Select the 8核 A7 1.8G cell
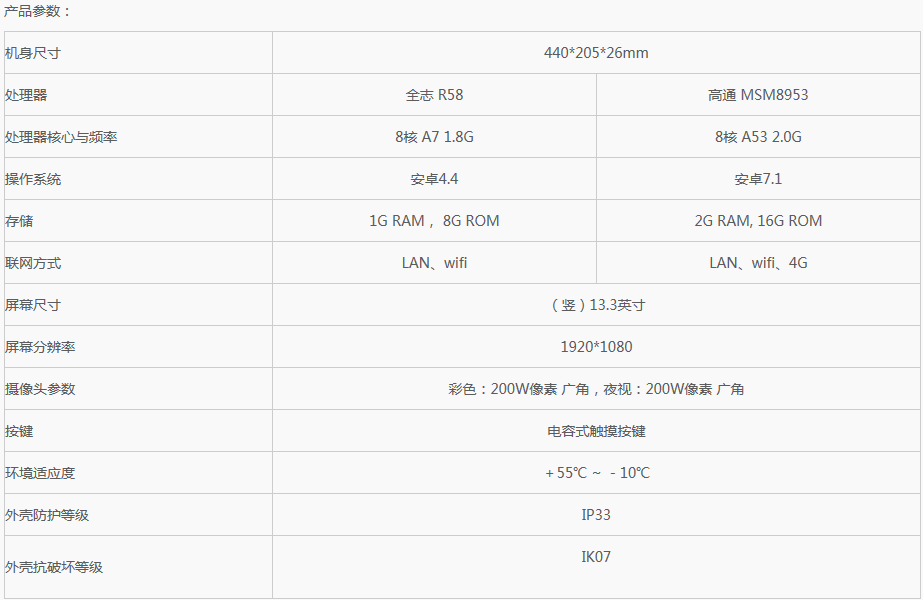923x600 pixels. tap(434, 137)
